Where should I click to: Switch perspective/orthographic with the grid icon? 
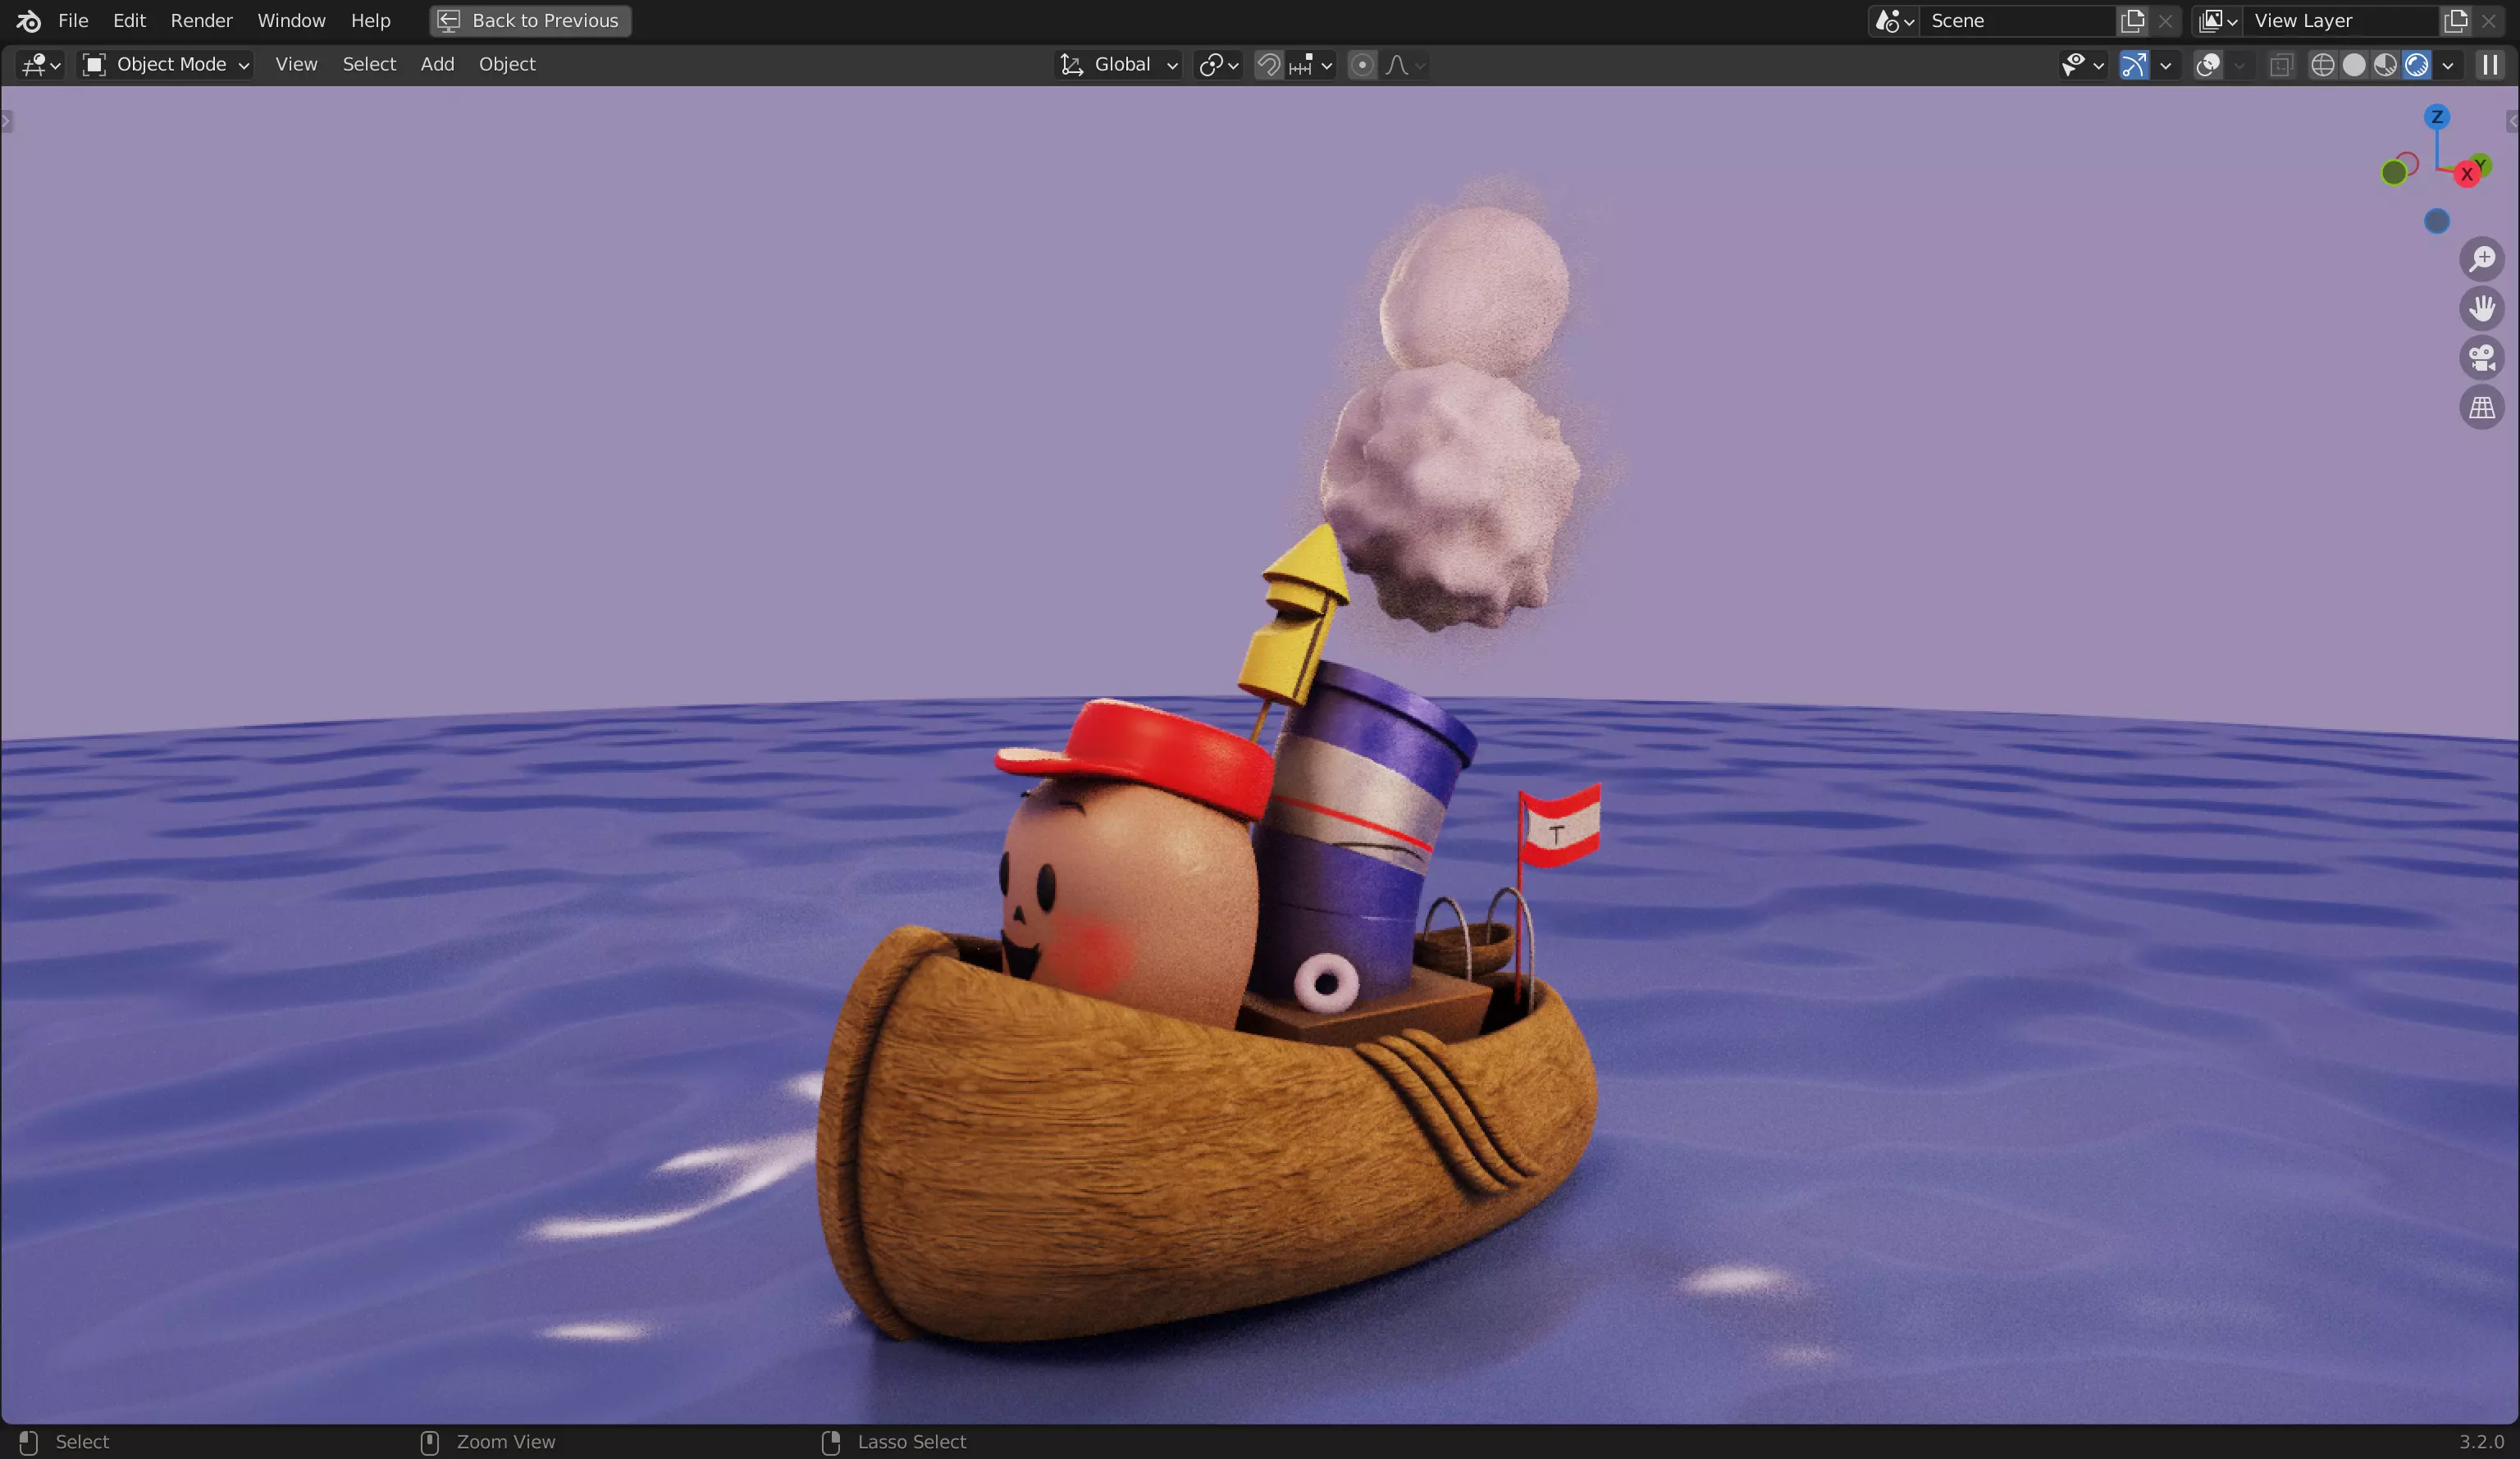click(x=2481, y=408)
